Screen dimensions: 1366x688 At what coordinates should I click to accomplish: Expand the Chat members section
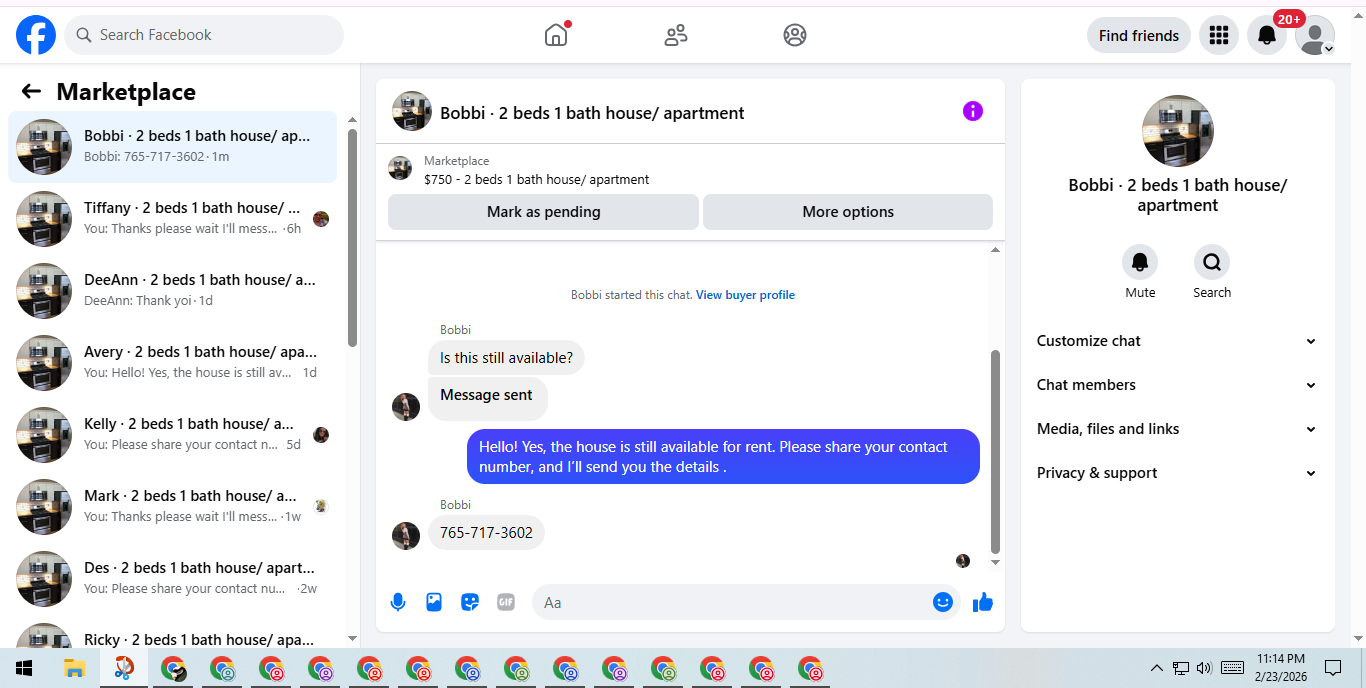1177,385
